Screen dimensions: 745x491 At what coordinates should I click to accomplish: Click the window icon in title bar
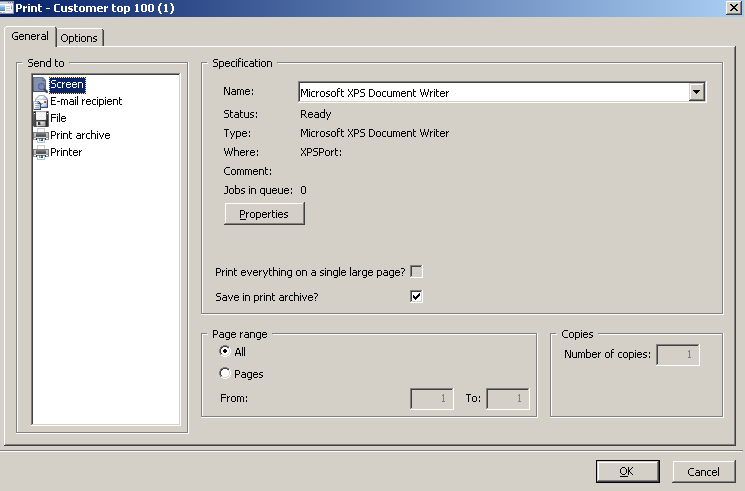point(7,8)
